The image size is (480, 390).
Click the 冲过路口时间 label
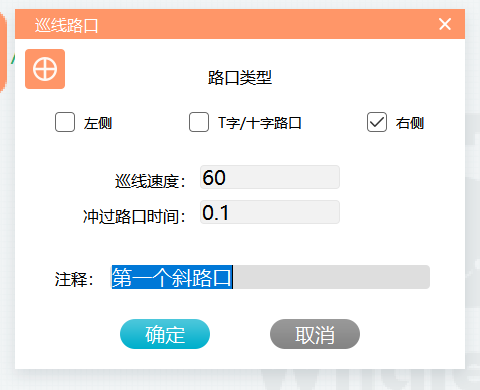(x=134, y=216)
